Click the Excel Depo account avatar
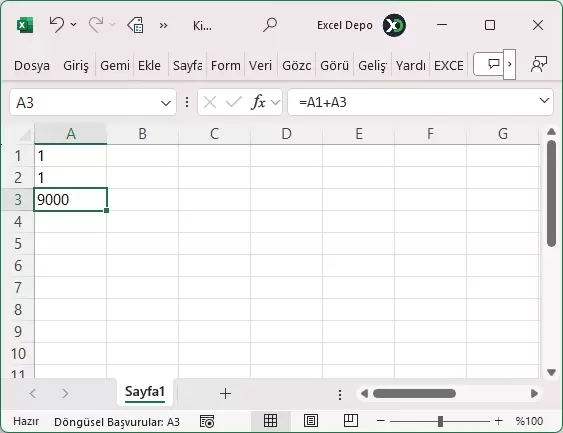Image resolution: width=563 pixels, height=433 pixels. coord(394,25)
